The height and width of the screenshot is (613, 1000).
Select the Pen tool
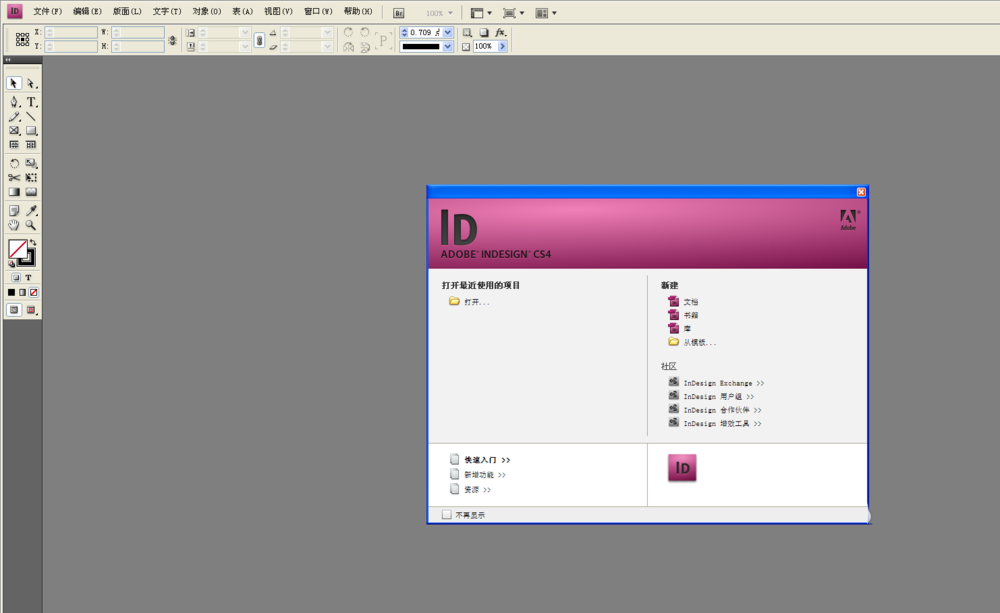(14, 102)
